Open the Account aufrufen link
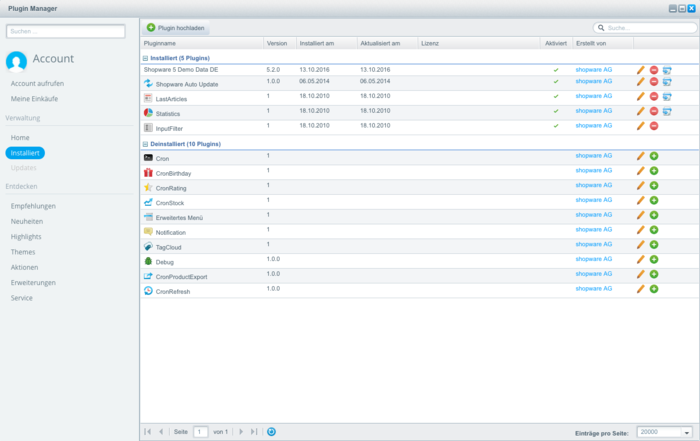Screen dimensions: 700x441 point(37,83)
